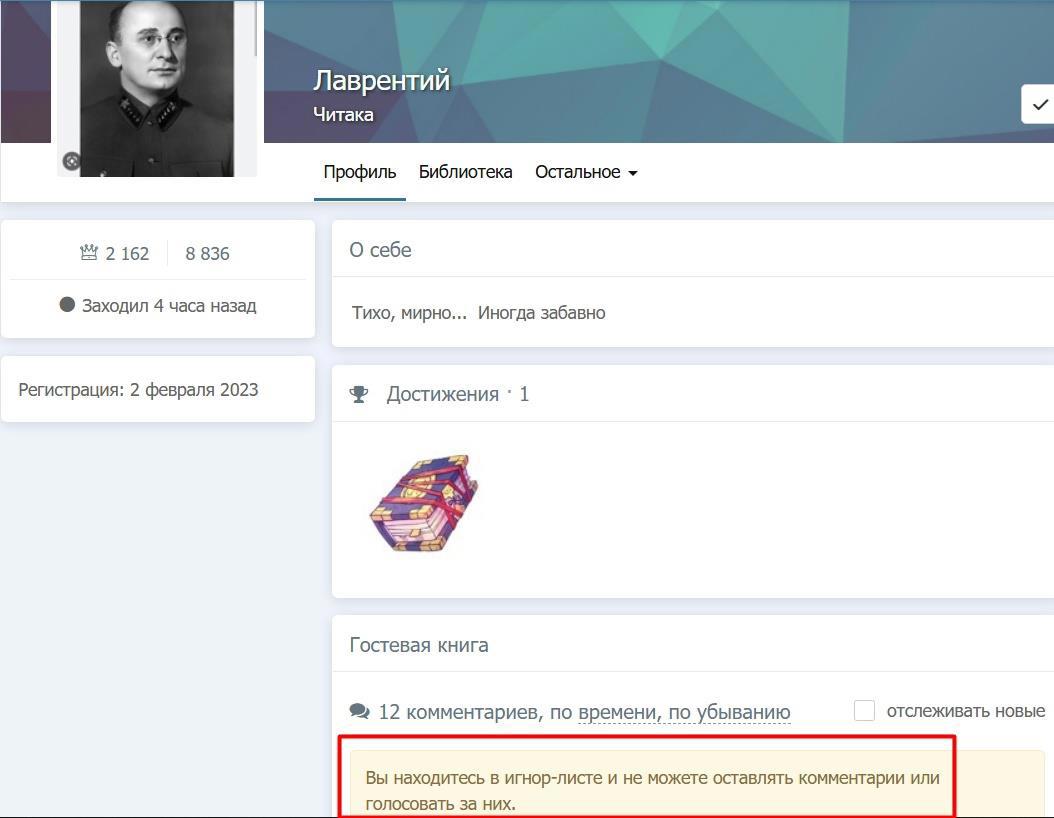The width and height of the screenshot is (1054, 818).
Task: Select the 8 836 counter value
Action: point(207,253)
